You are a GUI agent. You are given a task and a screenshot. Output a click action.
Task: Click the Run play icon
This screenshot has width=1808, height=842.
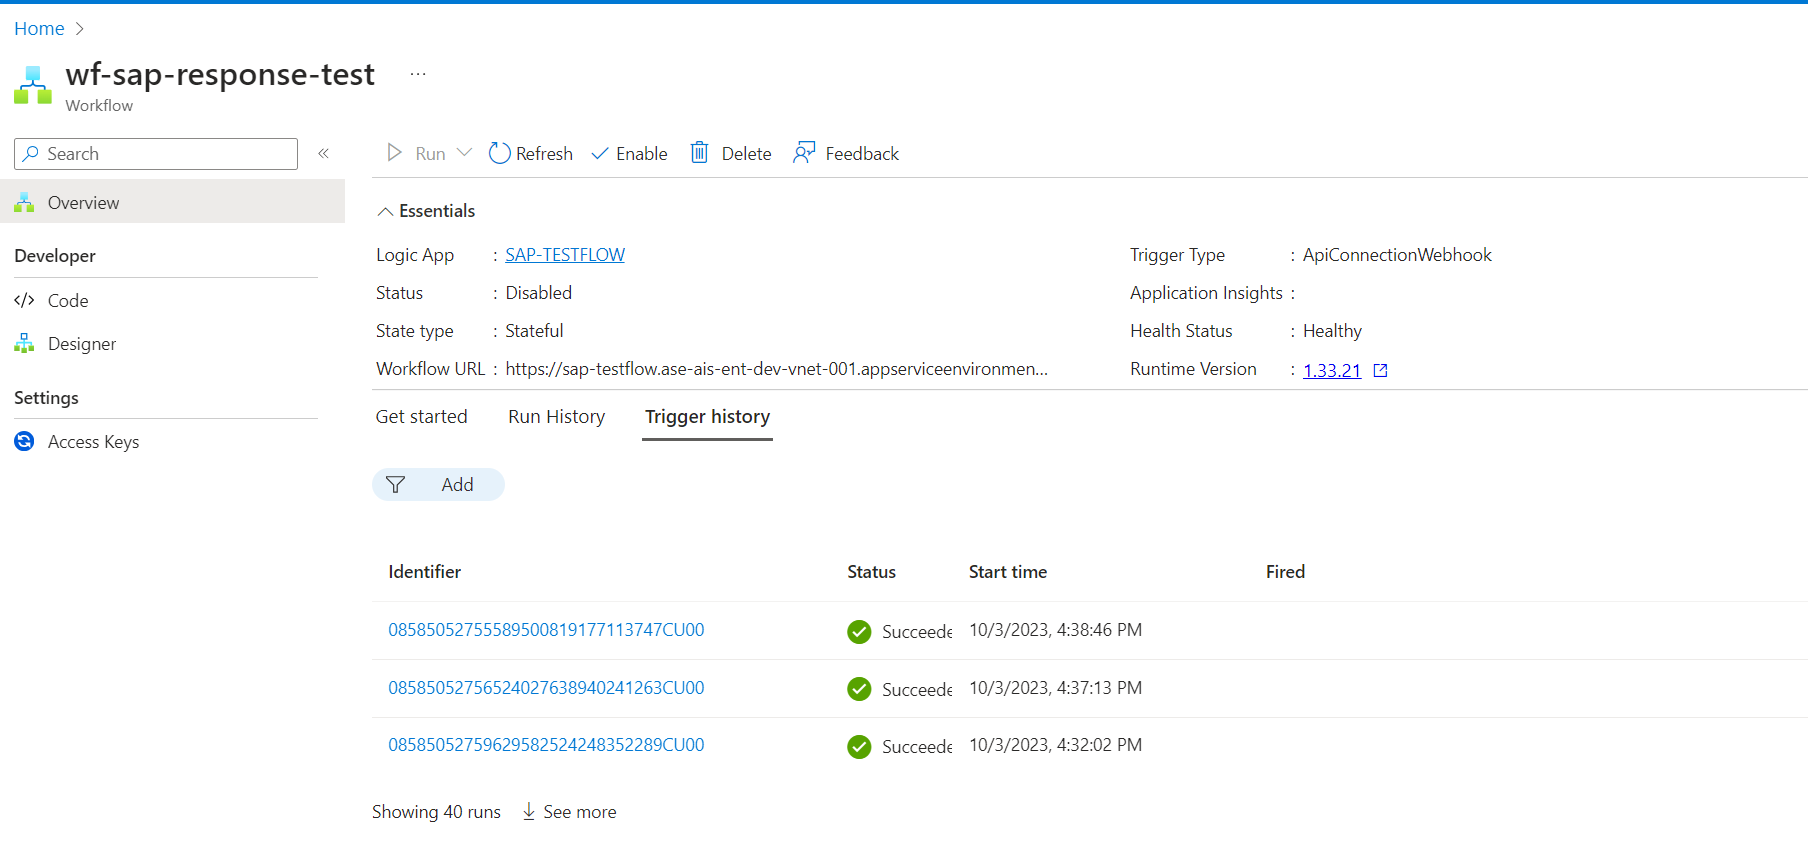click(x=395, y=153)
